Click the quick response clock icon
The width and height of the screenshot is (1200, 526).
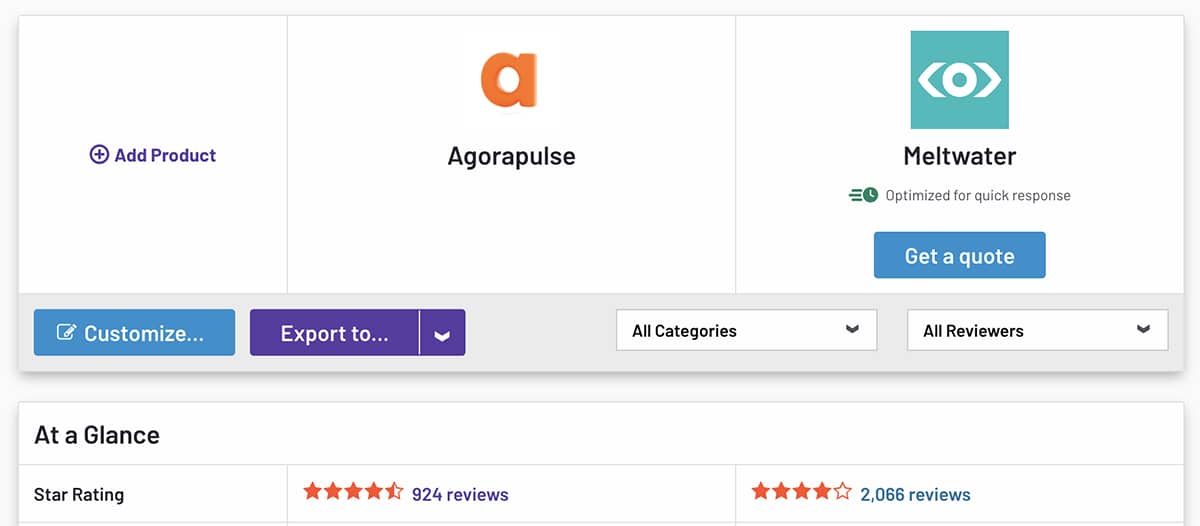coord(864,195)
